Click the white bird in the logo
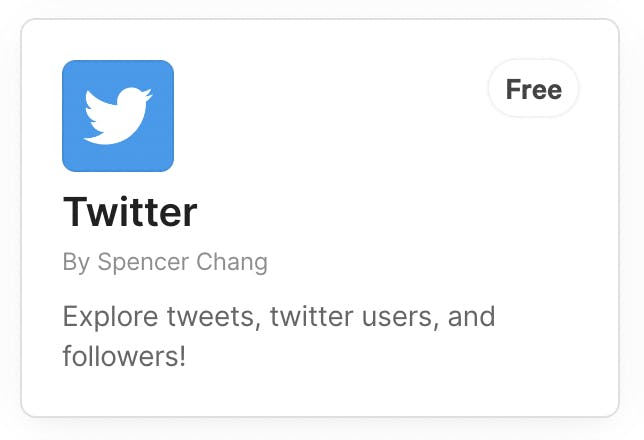The image size is (644, 440). click(x=117, y=115)
